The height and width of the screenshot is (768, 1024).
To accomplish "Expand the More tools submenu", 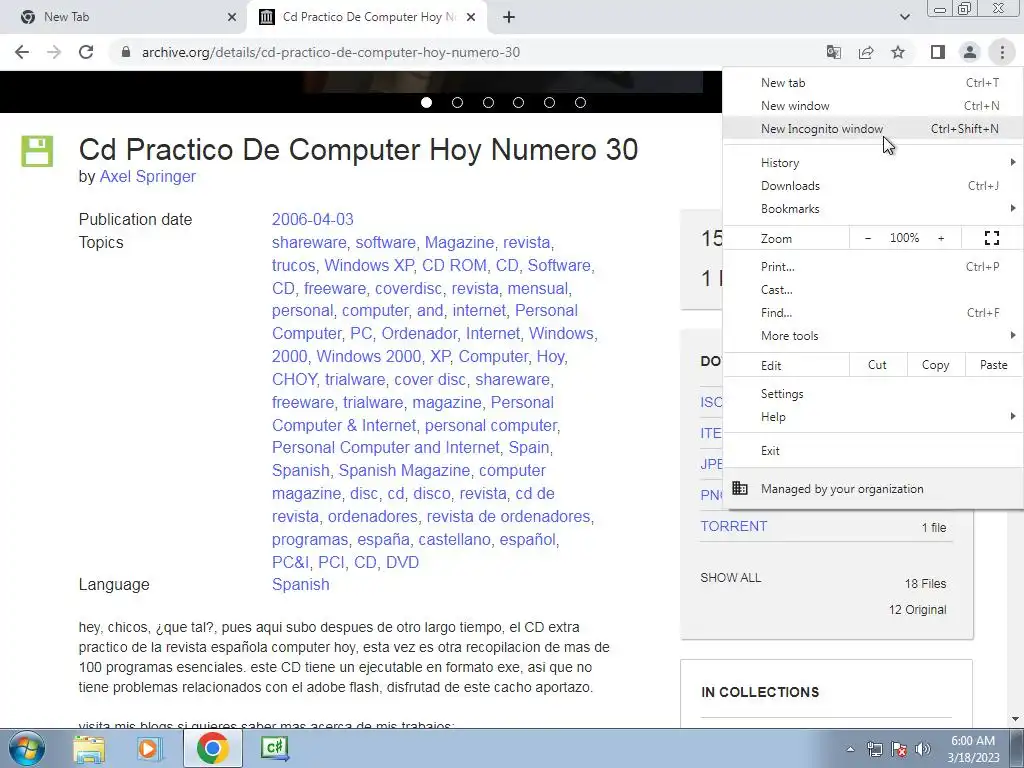I will point(872,336).
